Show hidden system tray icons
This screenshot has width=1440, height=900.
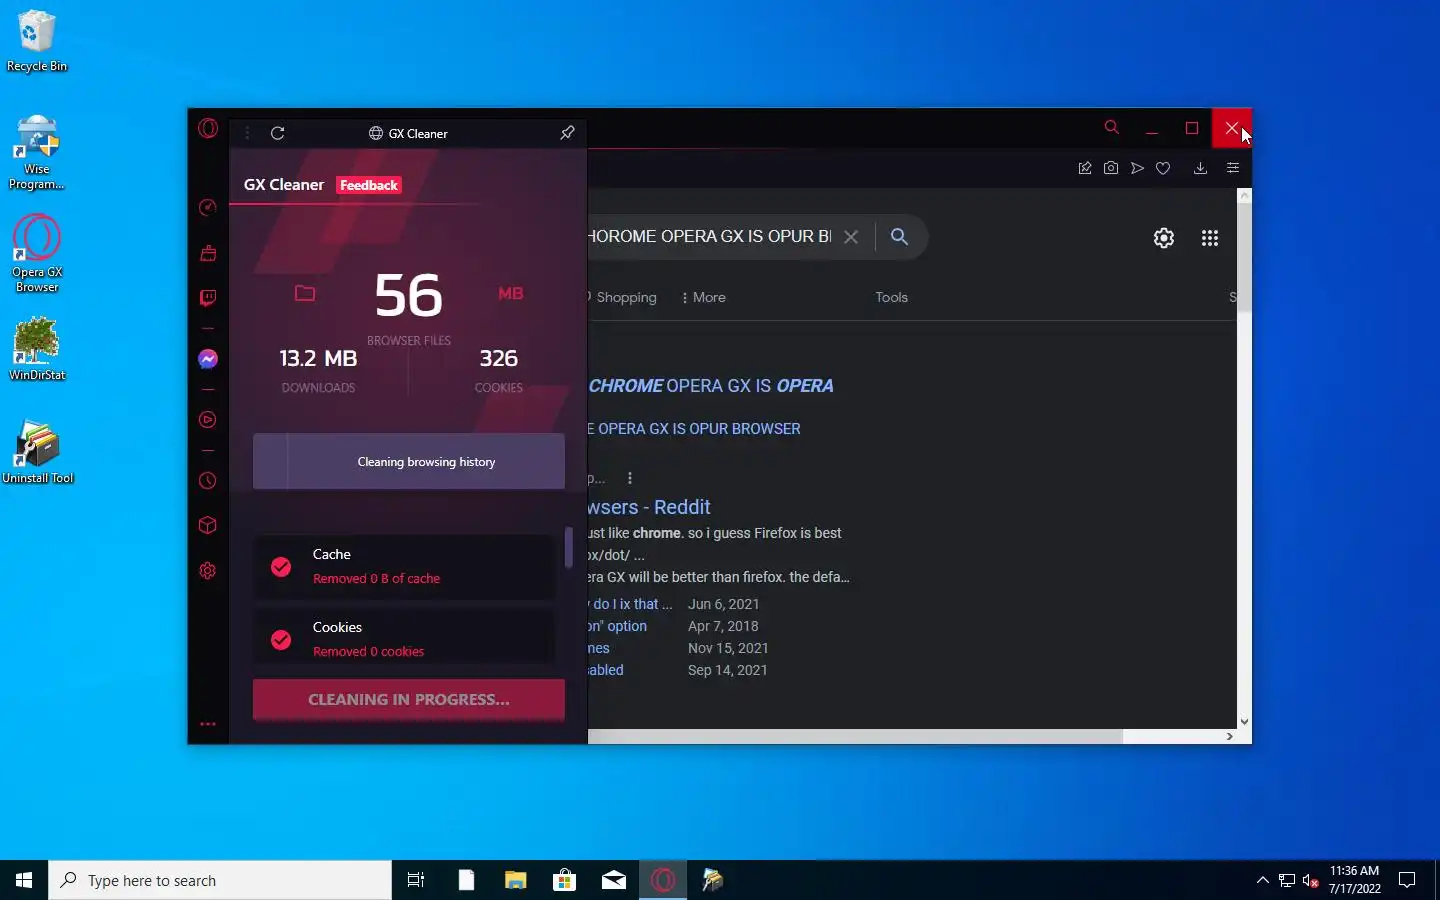(x=1262, y=880)
